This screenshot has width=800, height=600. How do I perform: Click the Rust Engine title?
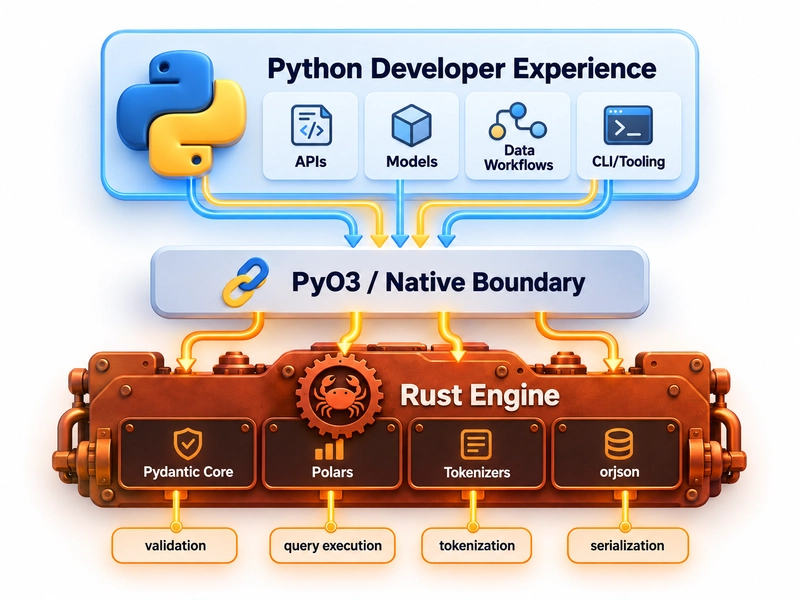point(480,395)
